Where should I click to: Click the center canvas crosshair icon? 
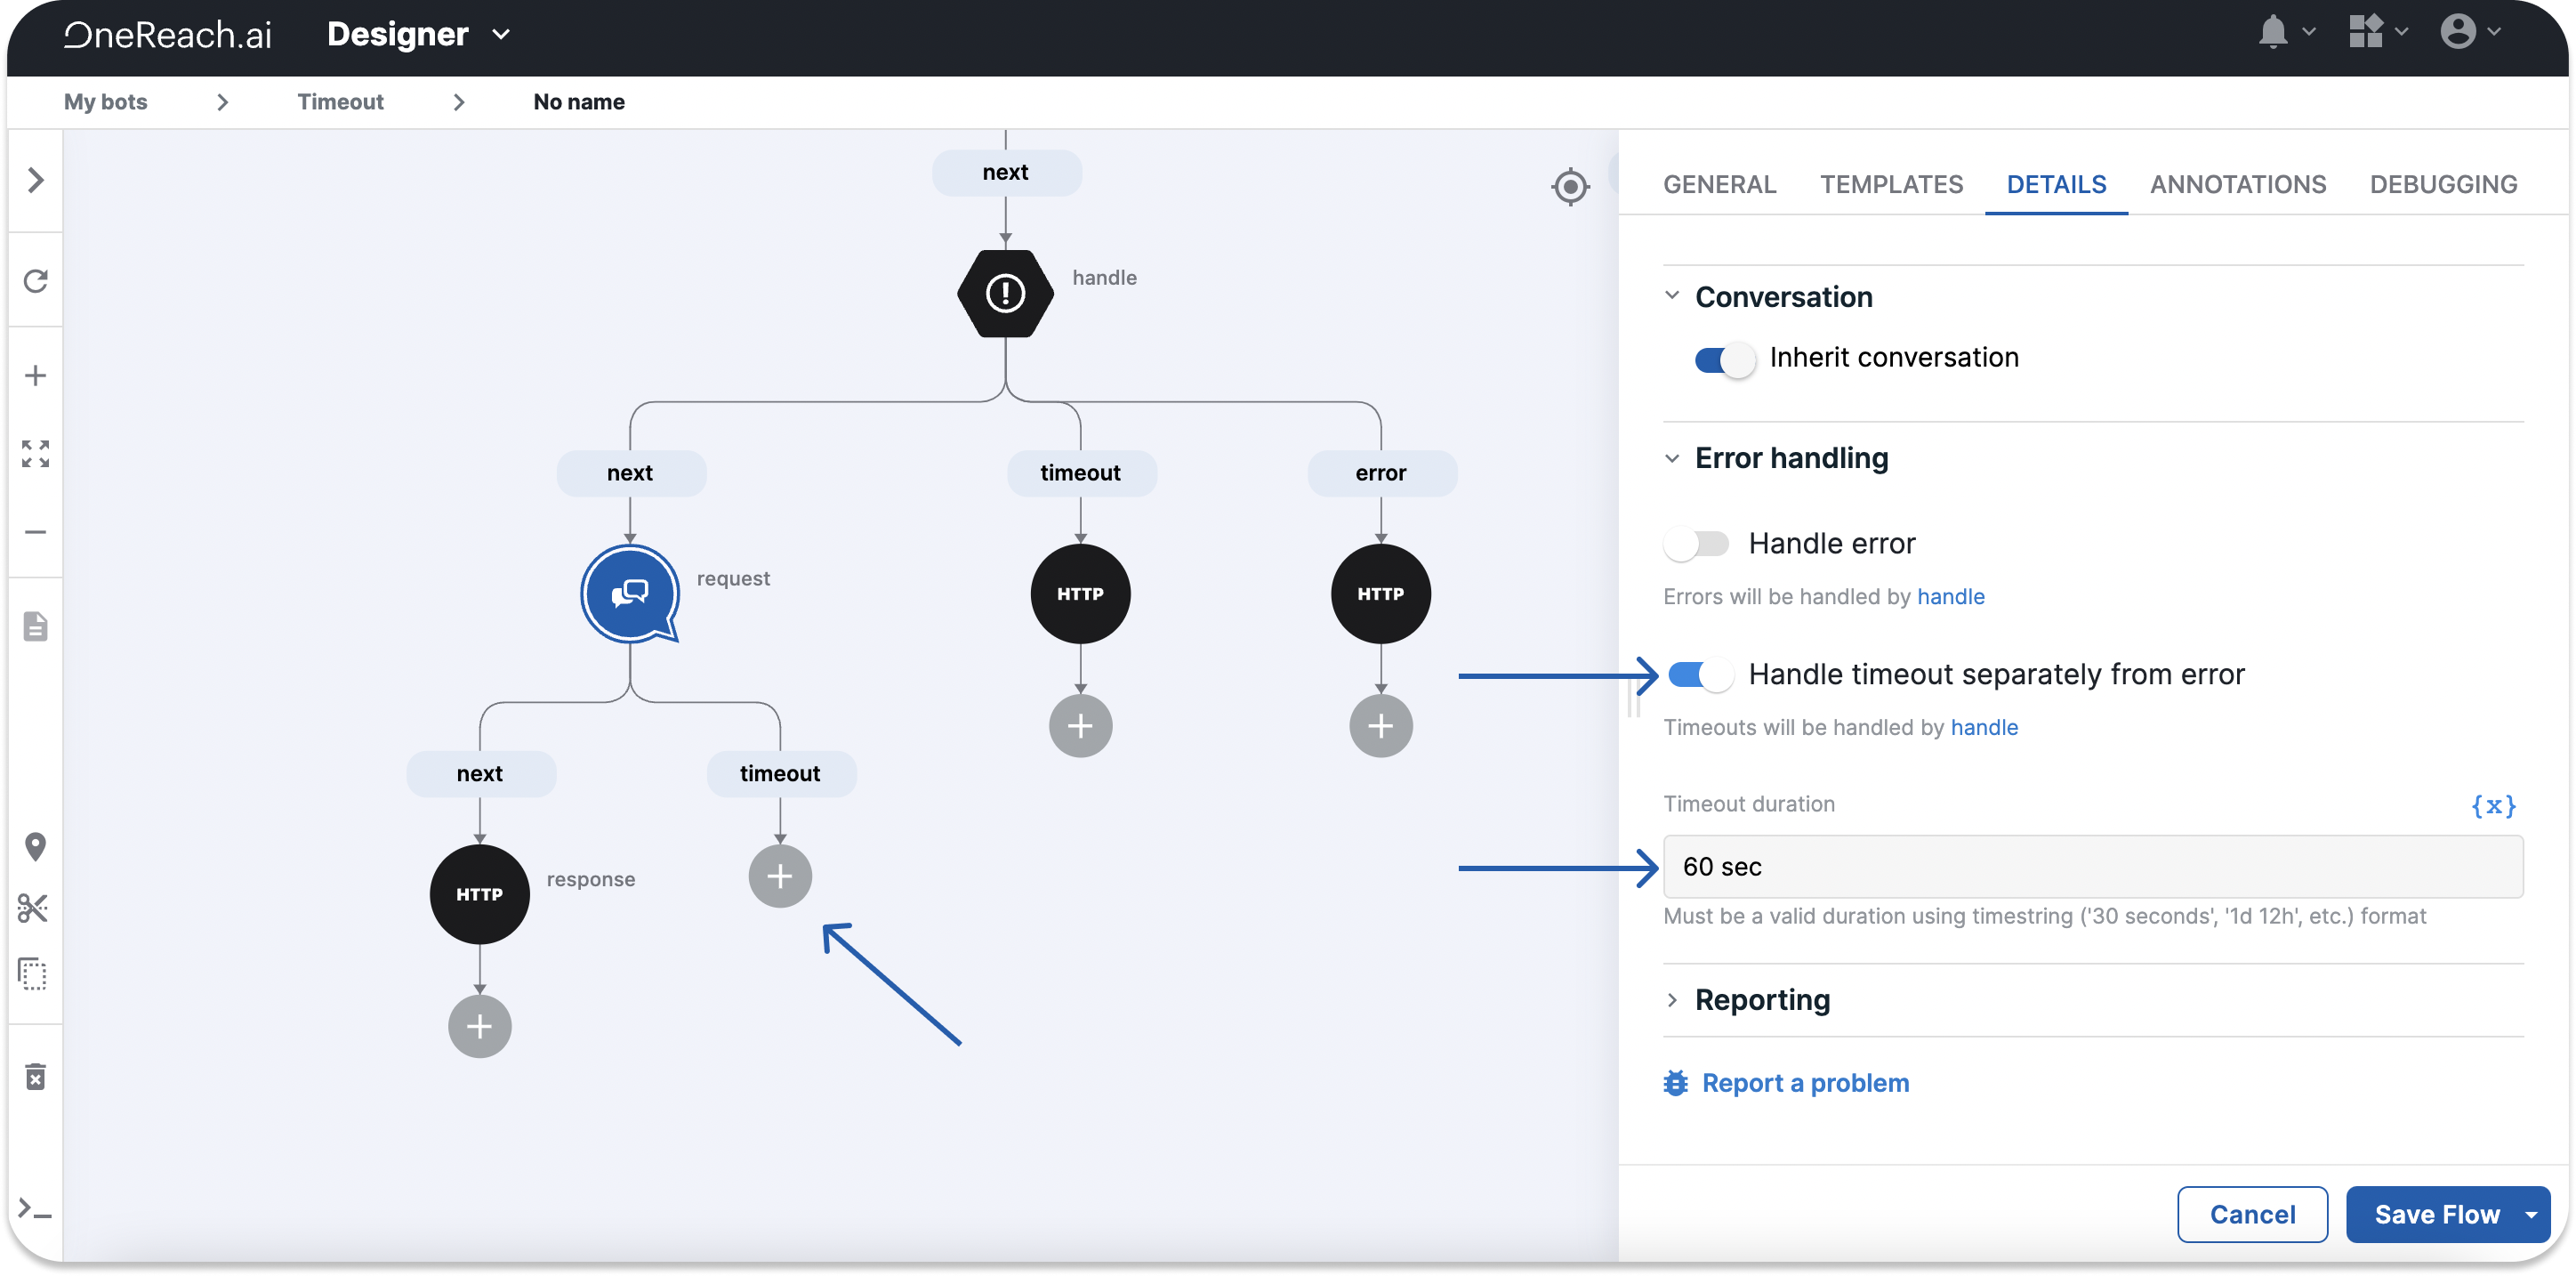[1570, 186]
